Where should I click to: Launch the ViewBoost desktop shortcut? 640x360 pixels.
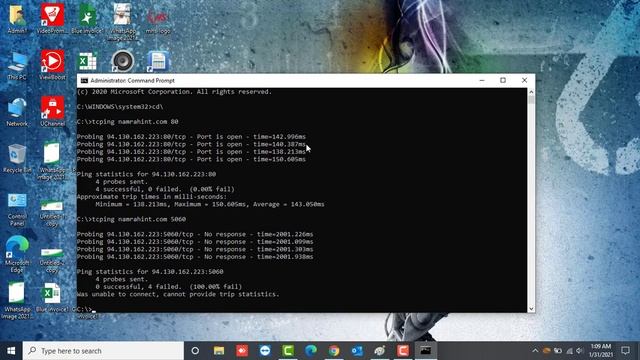click(x=52, y=65)
